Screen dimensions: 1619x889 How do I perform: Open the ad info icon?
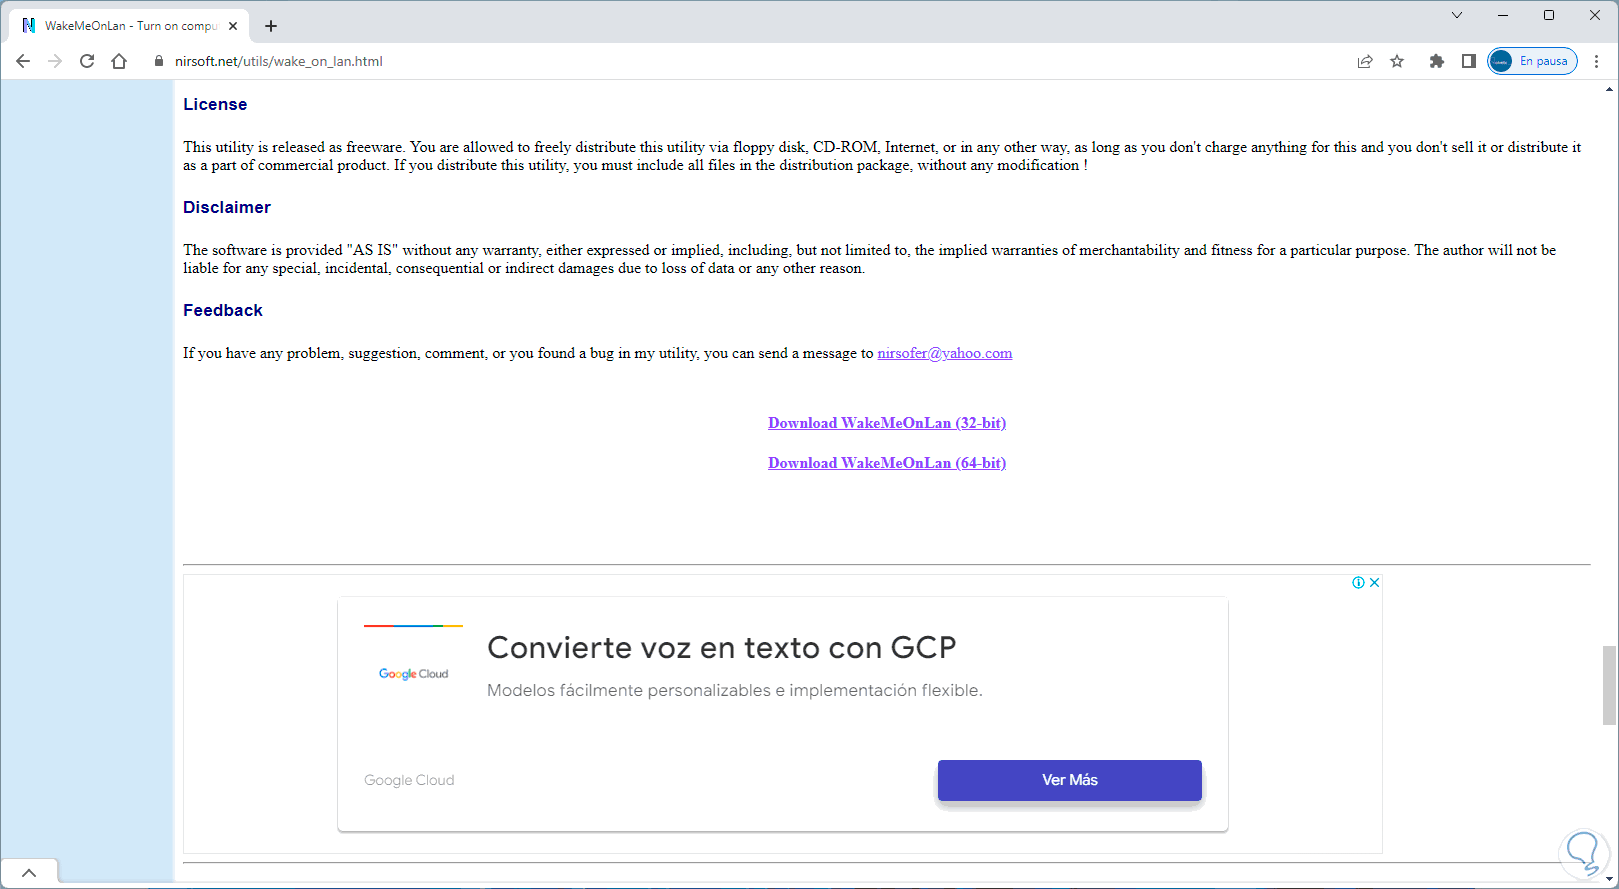[x=1358, y=583]
